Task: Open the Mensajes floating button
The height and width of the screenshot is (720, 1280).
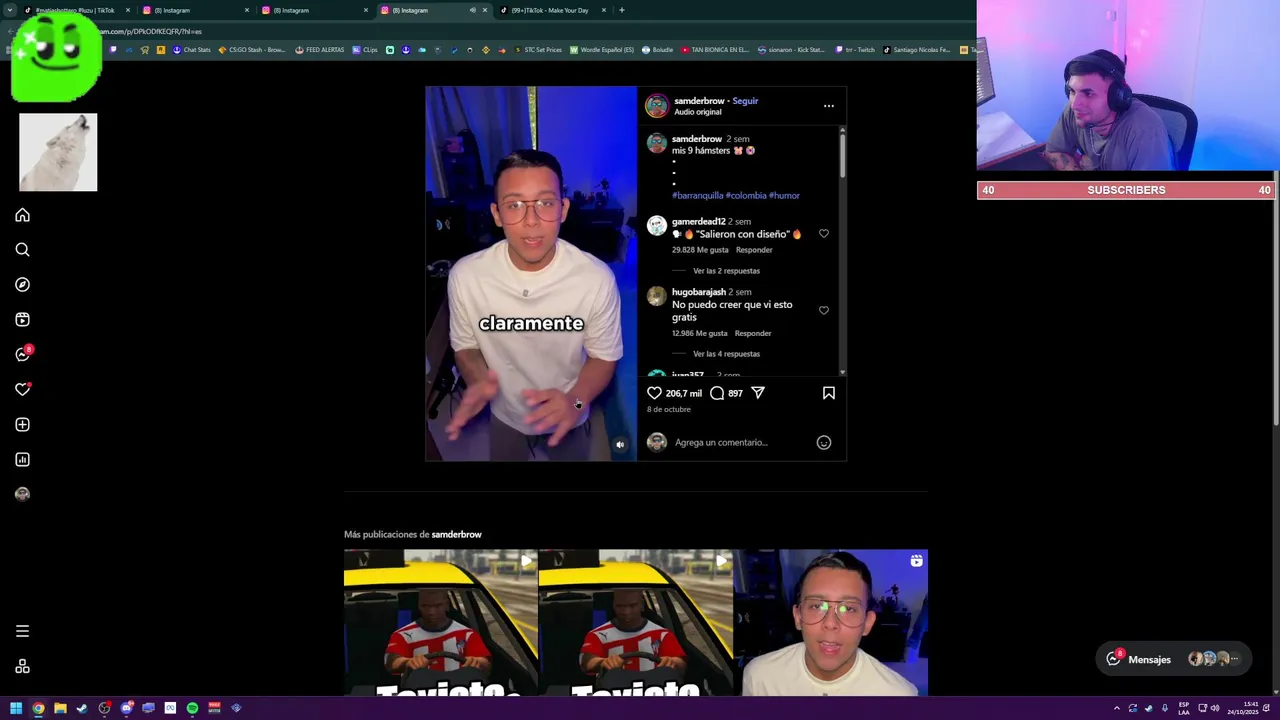Action: coord(1172,659)
